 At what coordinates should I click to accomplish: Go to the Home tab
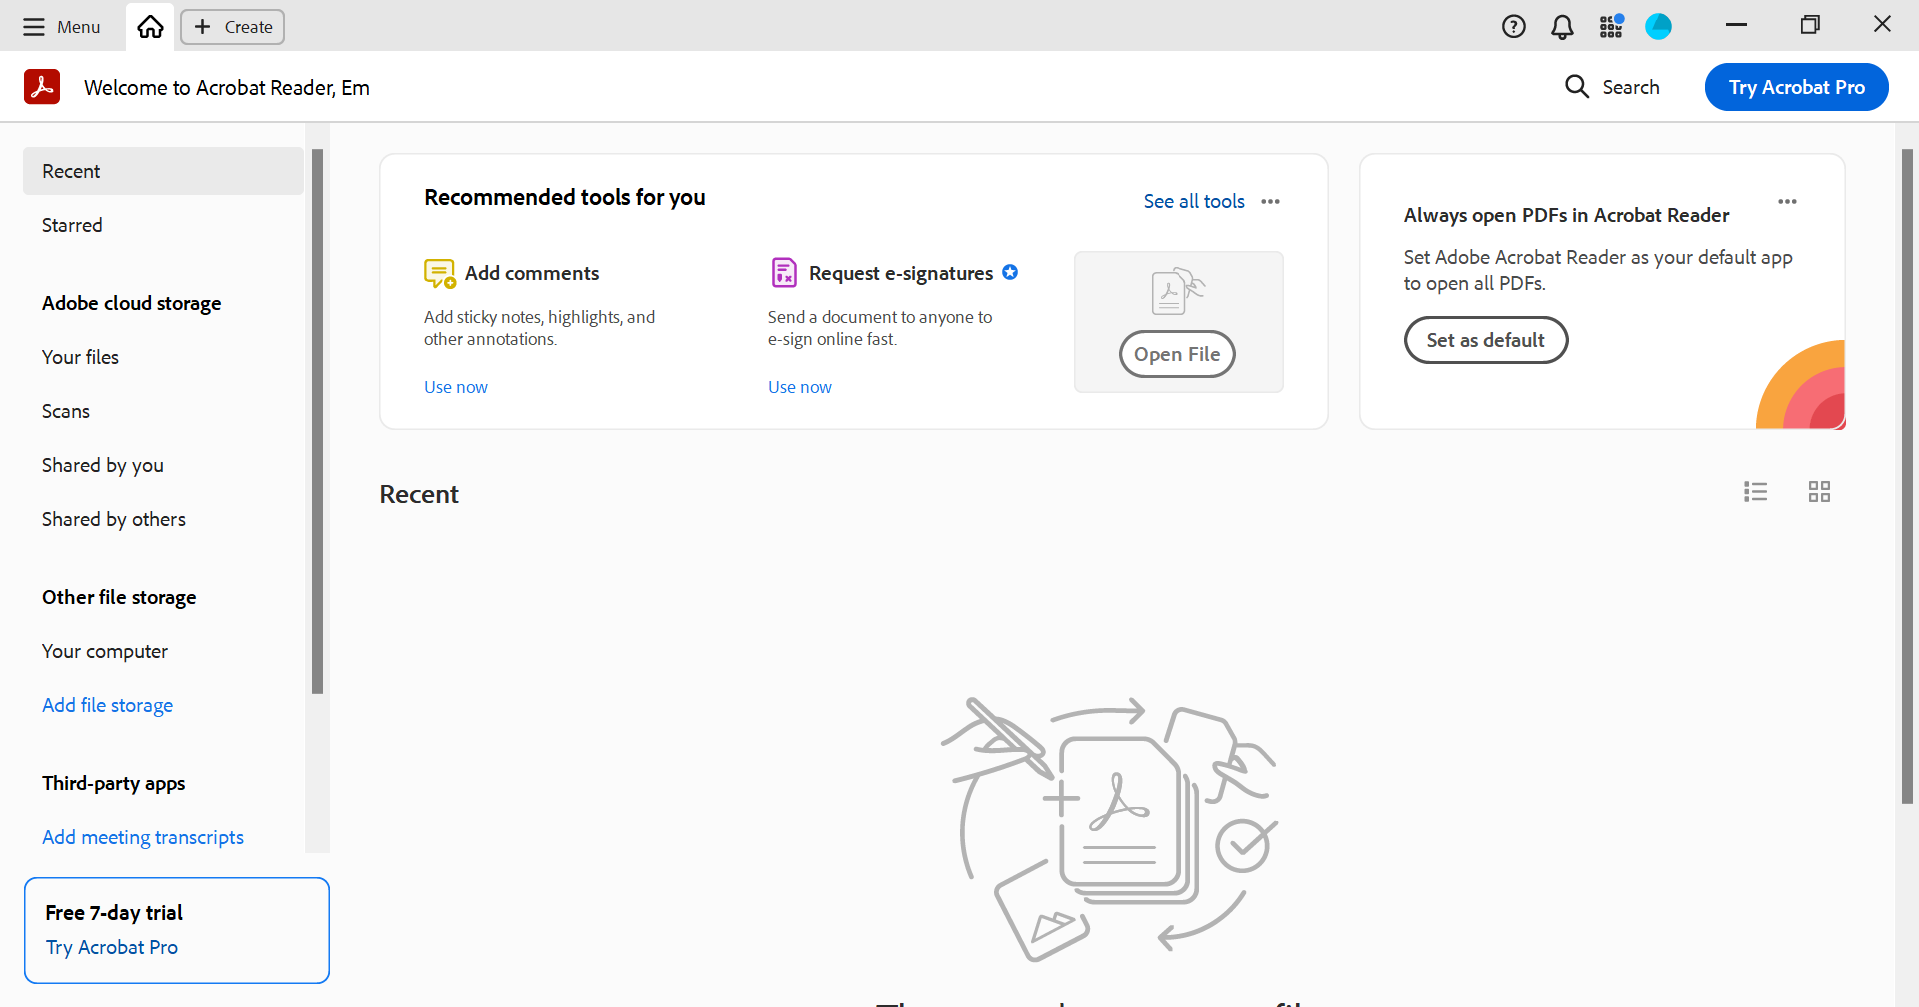[150, 27]
